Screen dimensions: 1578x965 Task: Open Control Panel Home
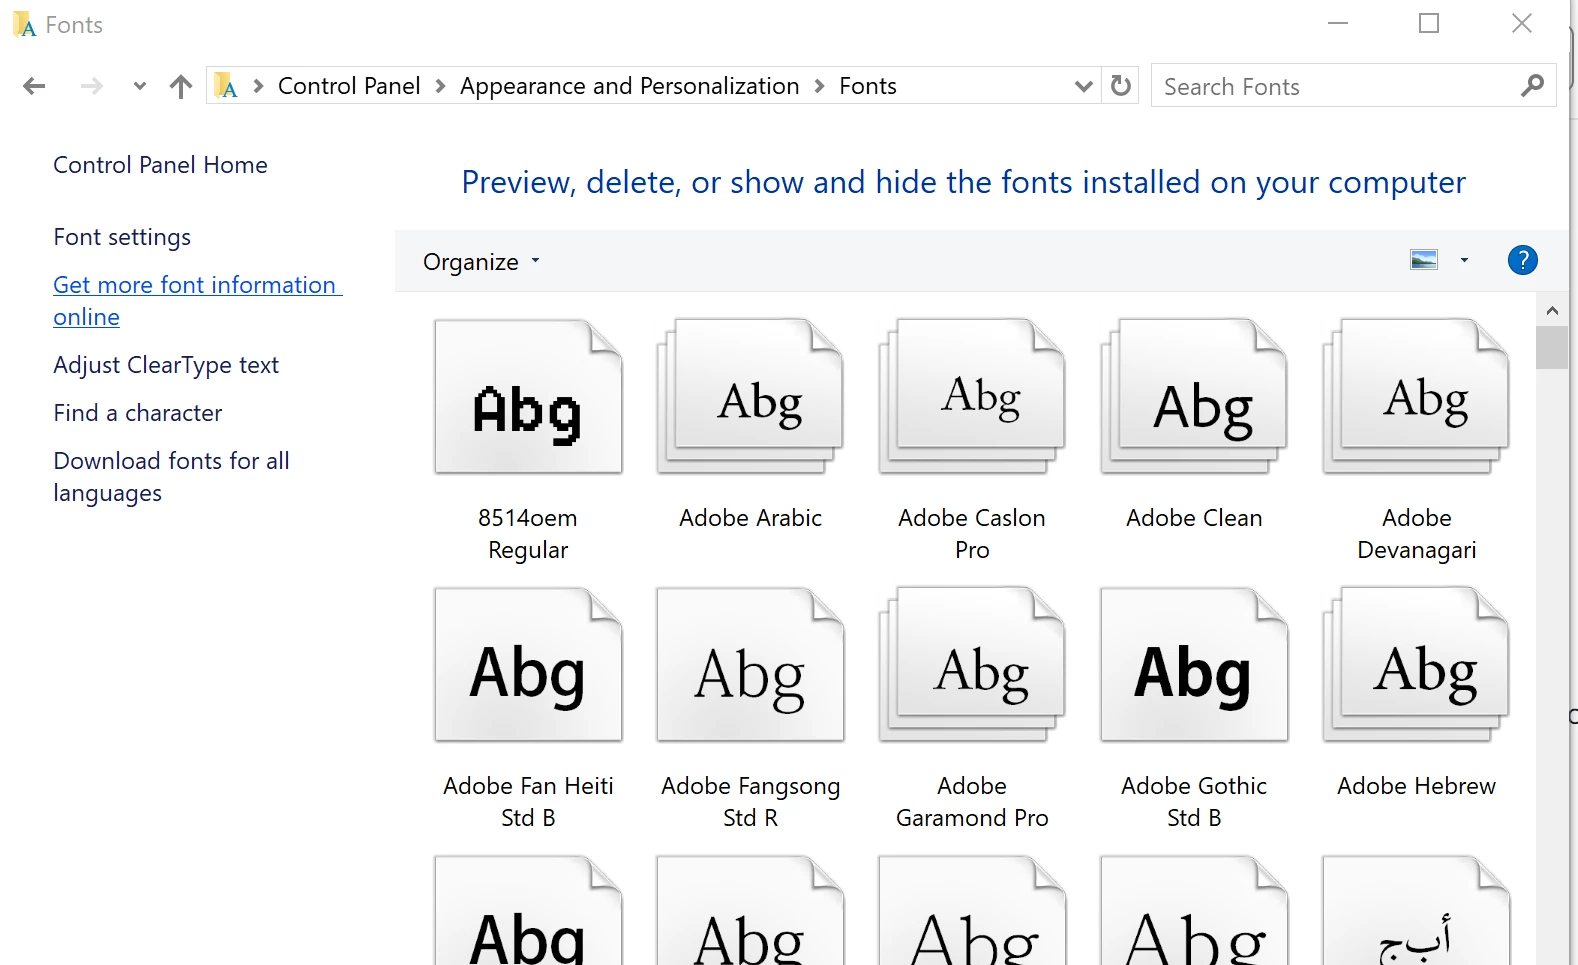coord(160,165)
